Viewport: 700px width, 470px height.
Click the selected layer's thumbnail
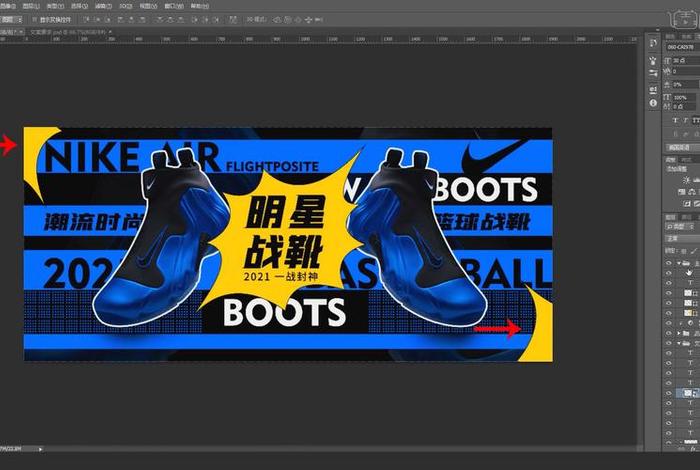pyautogui.click(x=688, y=393)
